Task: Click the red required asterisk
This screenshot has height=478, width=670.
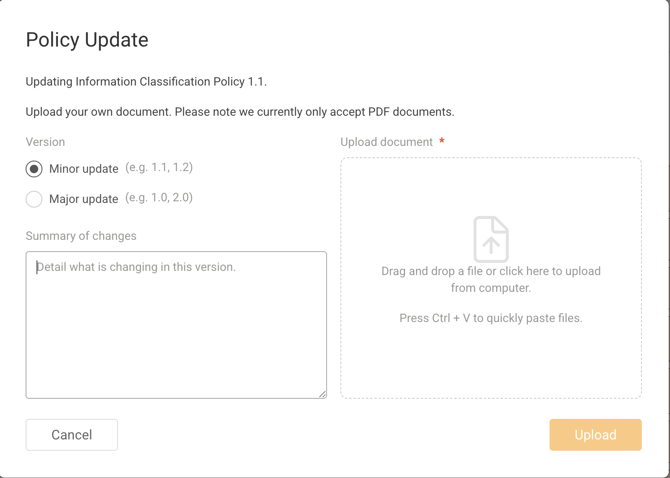Action: pyautogui.click(x=442, y=142)
